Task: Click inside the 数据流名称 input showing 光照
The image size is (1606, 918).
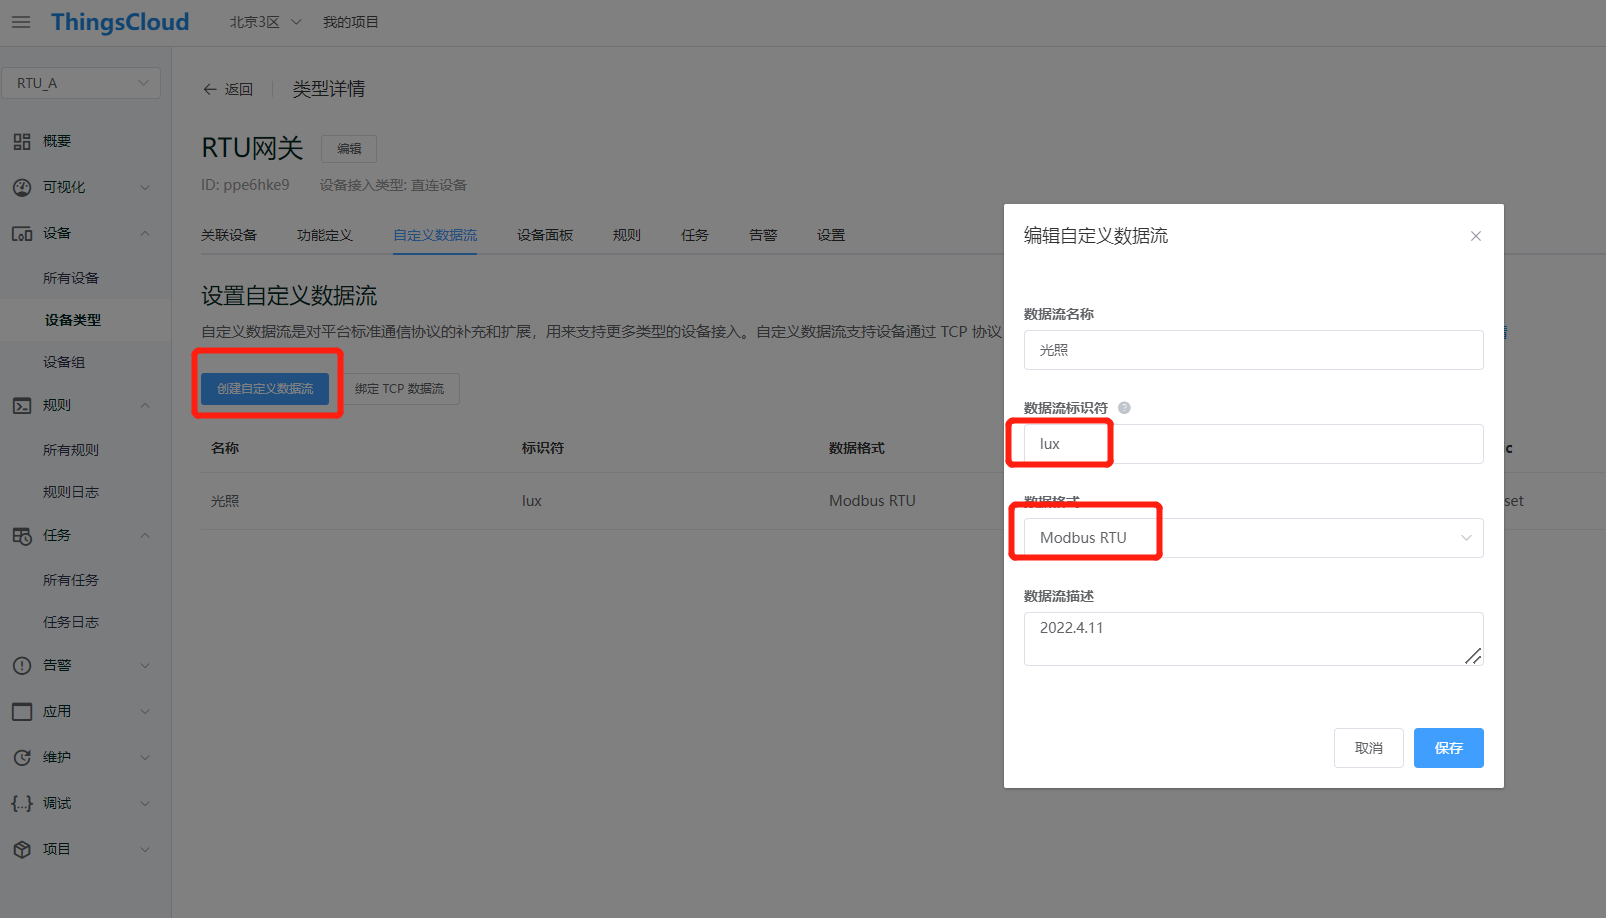Action: coord(1253,349)
